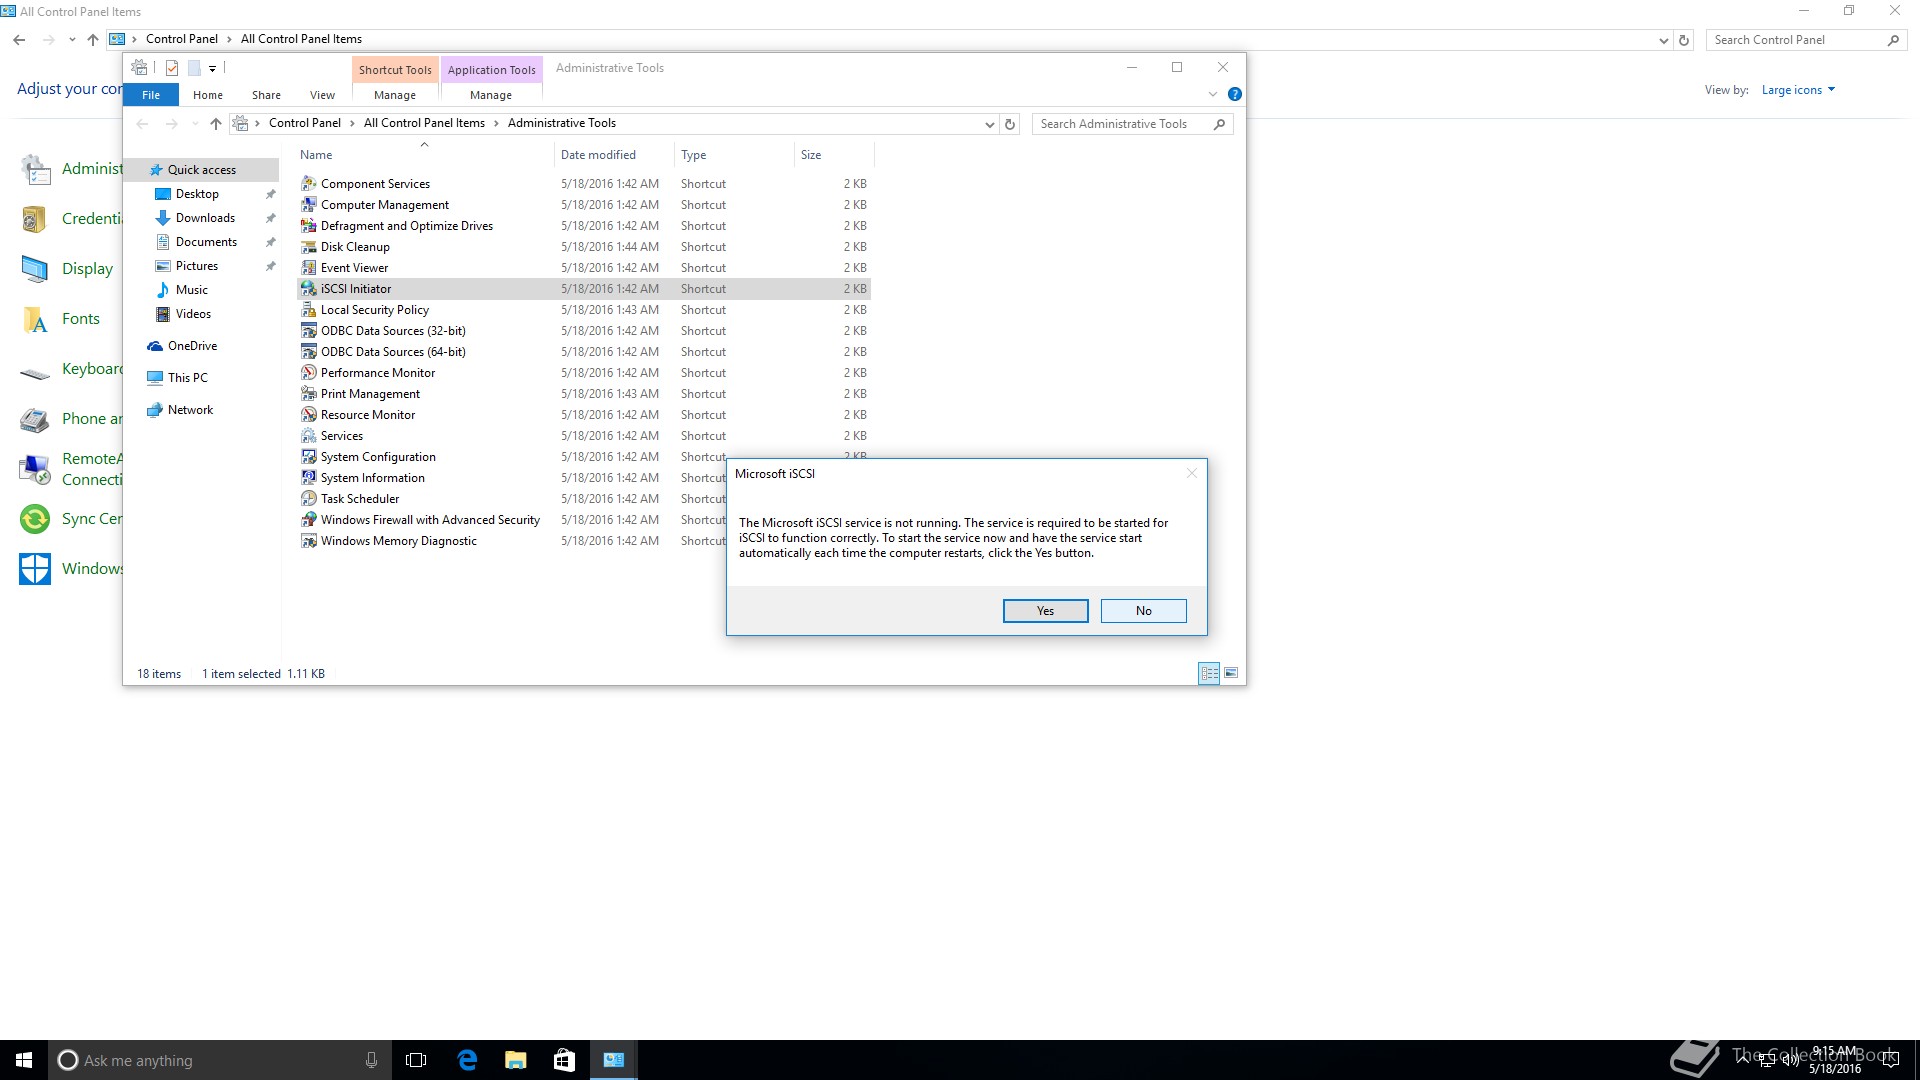Open the Action Center notification icon
This screenshot has width=1920, height=1080.
(1890, 1060)
